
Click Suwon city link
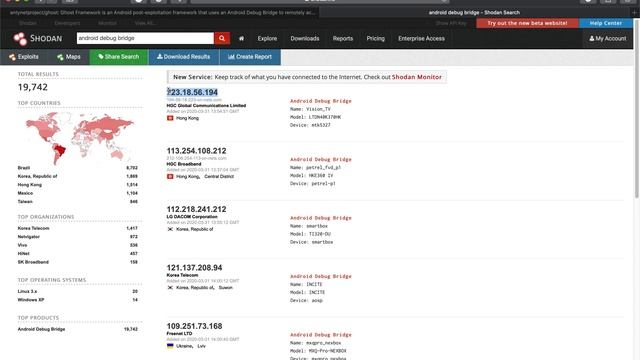point(225,287)
